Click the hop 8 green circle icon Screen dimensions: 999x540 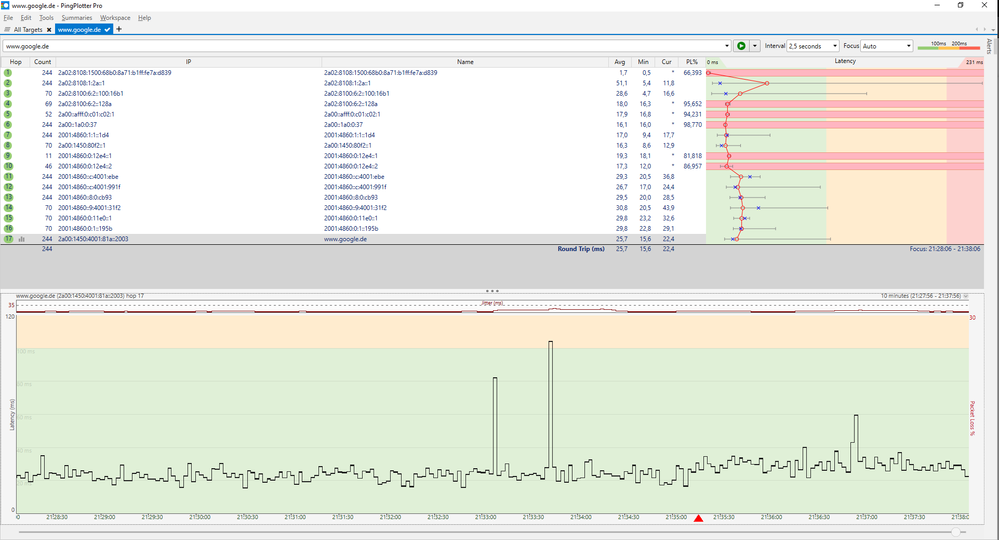click(8, 145)
